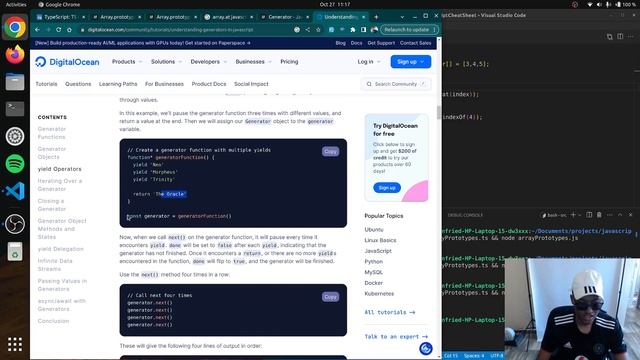
Task: Open the Learning Paths tab
Action: click(118, 84)
